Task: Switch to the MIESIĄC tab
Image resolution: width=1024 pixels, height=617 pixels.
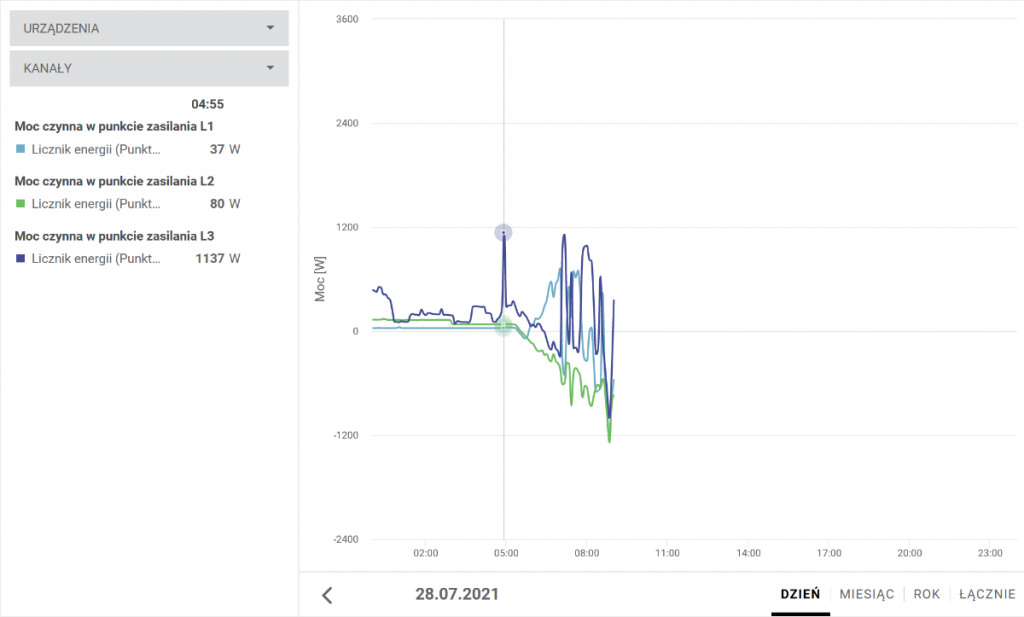Action: 866,594
